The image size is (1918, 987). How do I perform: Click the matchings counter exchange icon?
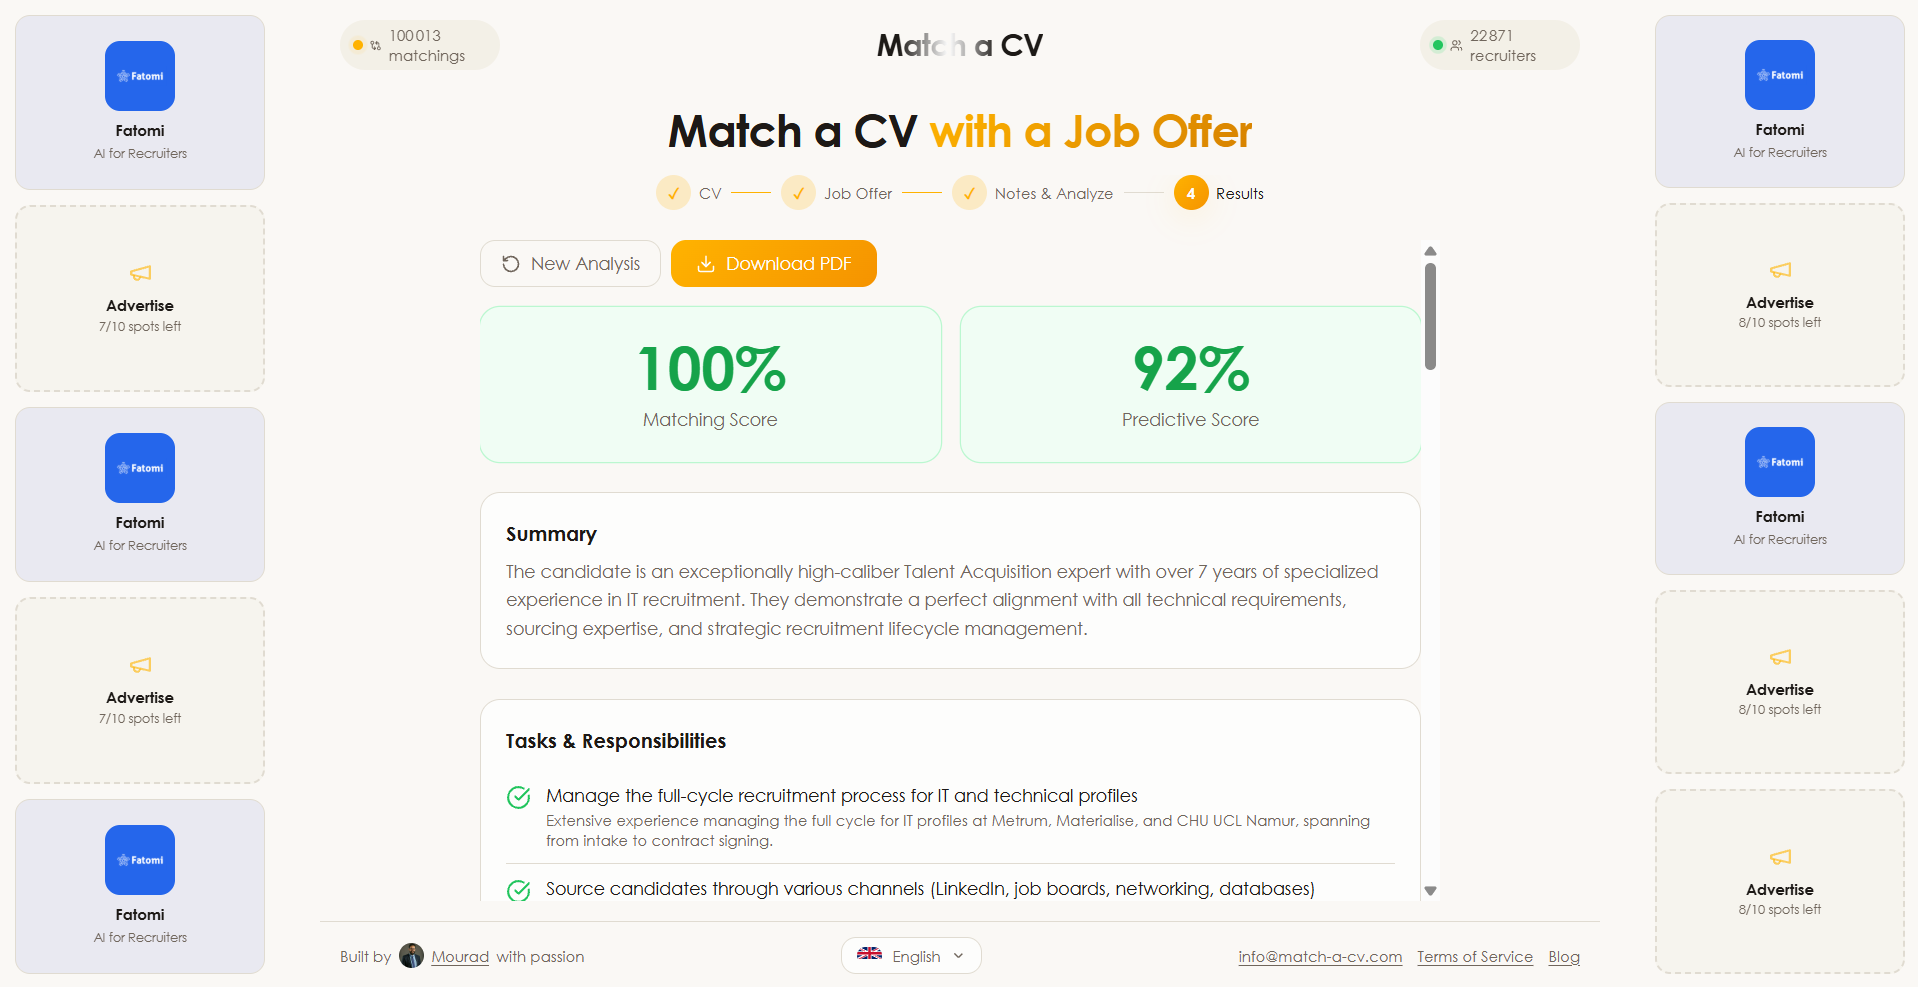pos(374,45)
